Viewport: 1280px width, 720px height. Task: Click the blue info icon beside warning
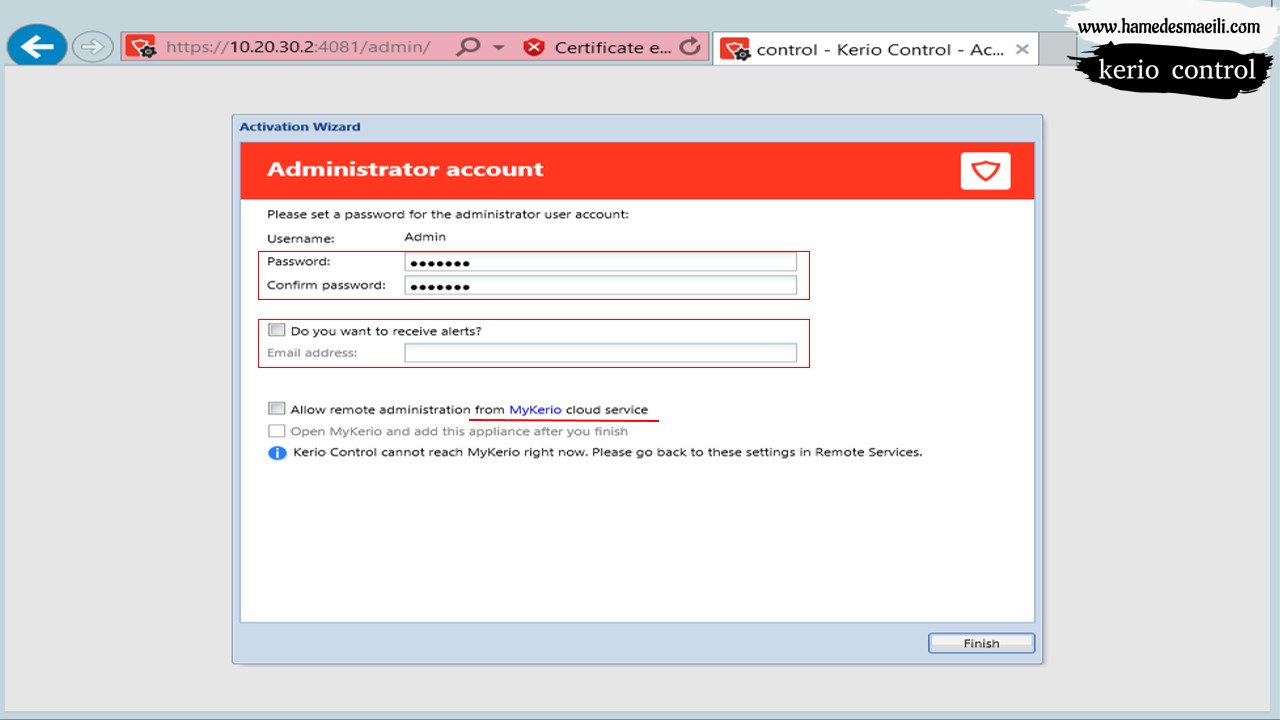(x=277, y=453)
